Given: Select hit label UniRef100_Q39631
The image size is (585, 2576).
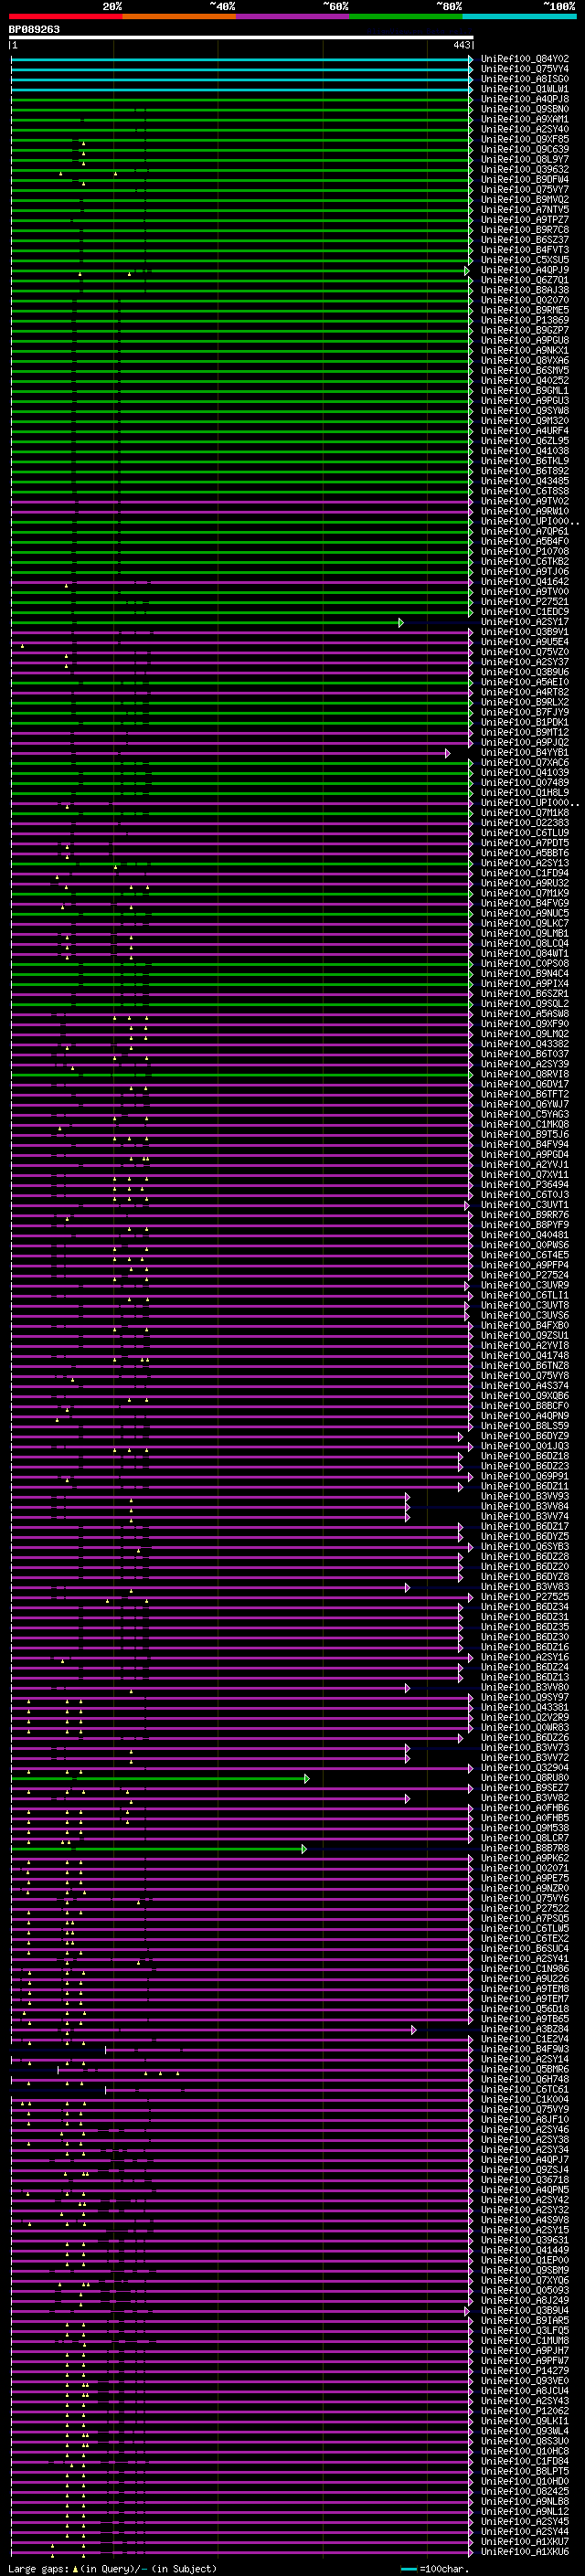Looking at the screenshot, I should pyautogui.click(x=525, y=2240).
